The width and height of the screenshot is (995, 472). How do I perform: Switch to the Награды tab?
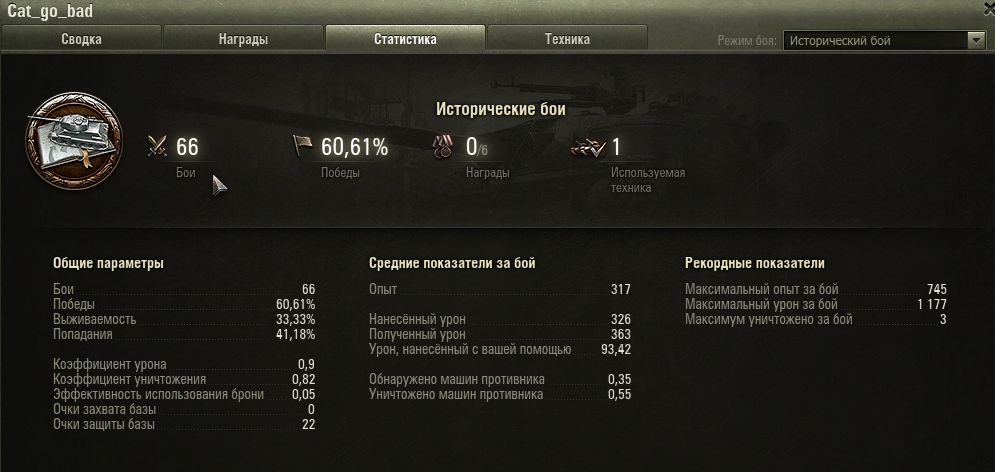click(244, 39)
